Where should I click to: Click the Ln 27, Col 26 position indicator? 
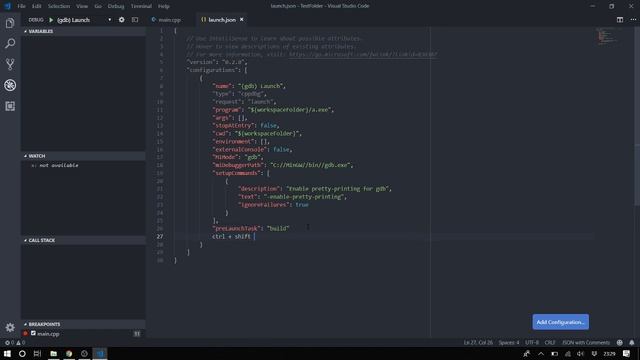tap(478, 343)
